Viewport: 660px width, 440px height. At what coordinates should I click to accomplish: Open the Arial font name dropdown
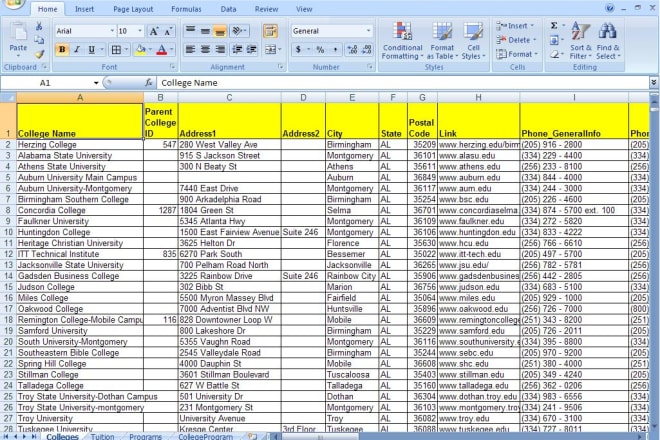[112, 31]
